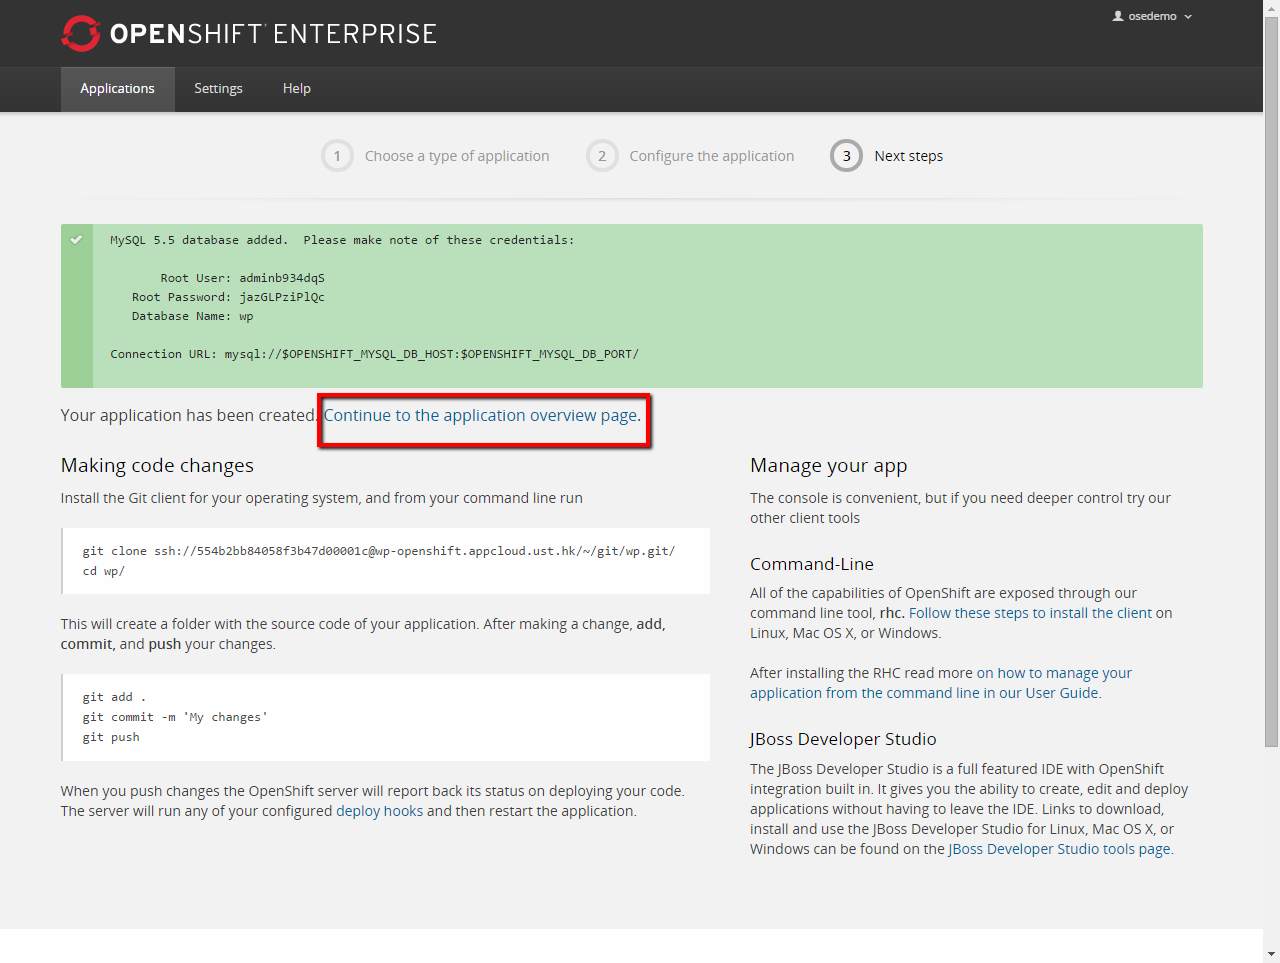Viewport: 1280px width, 963px height.
Task: Open the Applications tab
Action: pyautogui.click(x=117, y=89)
